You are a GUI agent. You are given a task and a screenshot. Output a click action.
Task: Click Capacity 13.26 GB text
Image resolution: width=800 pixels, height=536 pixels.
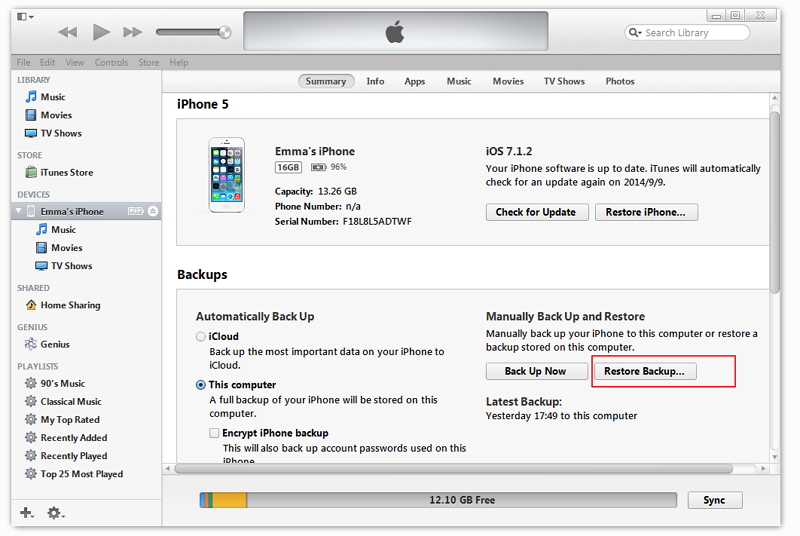click(316, 191)
